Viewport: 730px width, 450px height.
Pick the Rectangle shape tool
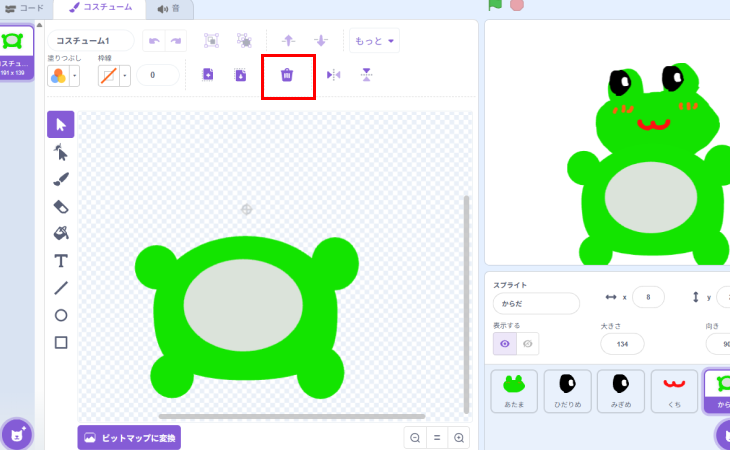61,342
